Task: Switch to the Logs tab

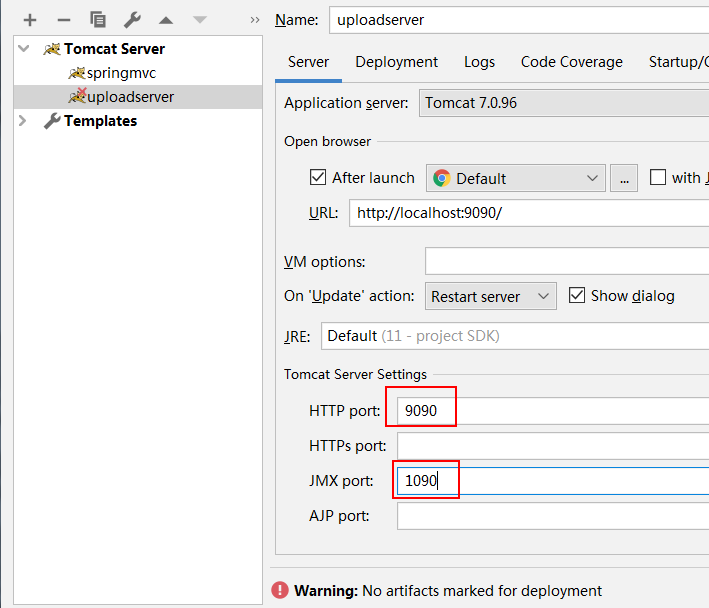Action: pos(479,62)
